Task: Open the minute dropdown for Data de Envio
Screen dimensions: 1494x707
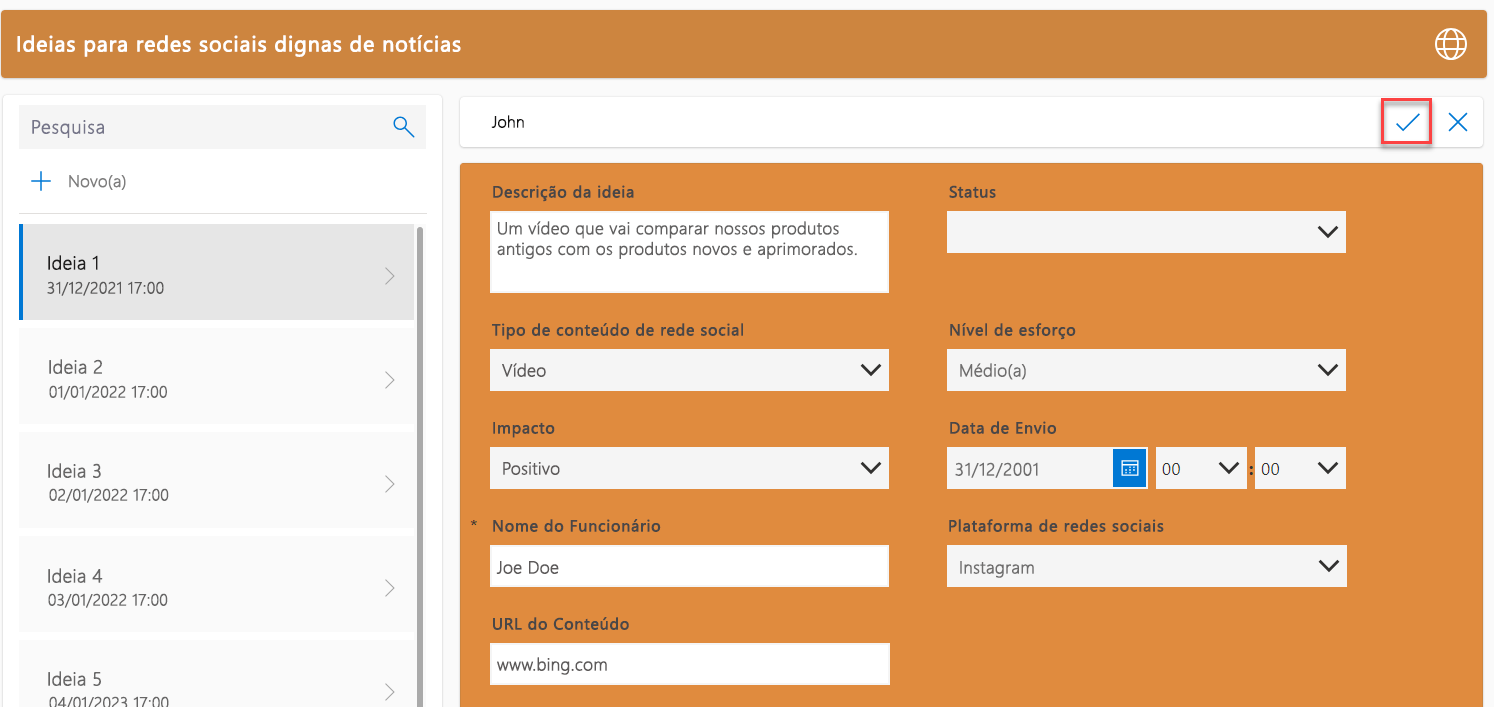Action: pyautogui.click(x=1300, y=468)
